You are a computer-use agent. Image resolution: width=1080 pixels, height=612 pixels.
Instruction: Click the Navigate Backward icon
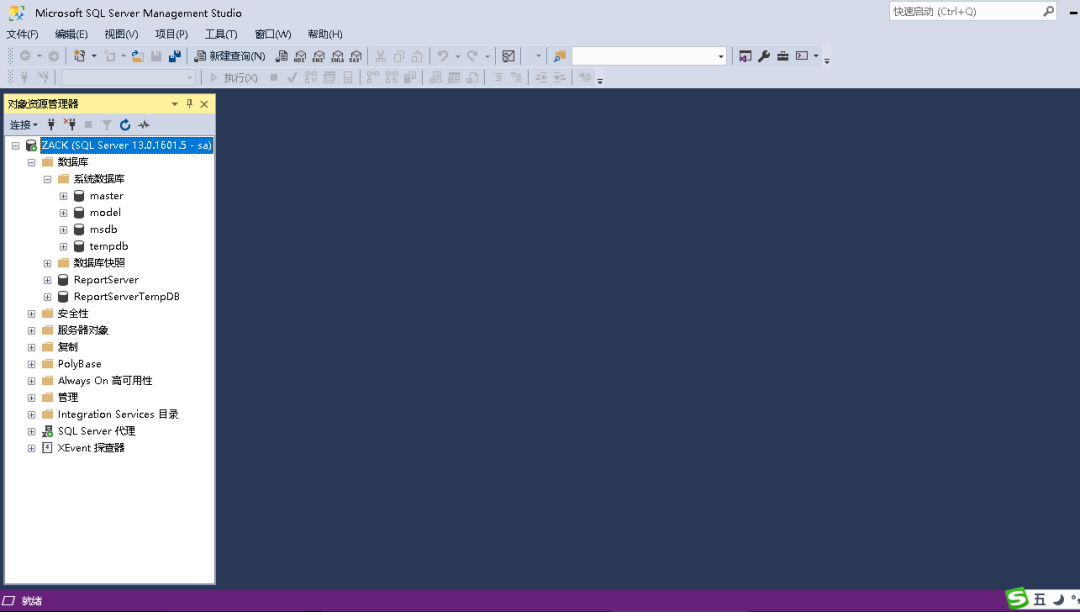click(x=25, y=56)
